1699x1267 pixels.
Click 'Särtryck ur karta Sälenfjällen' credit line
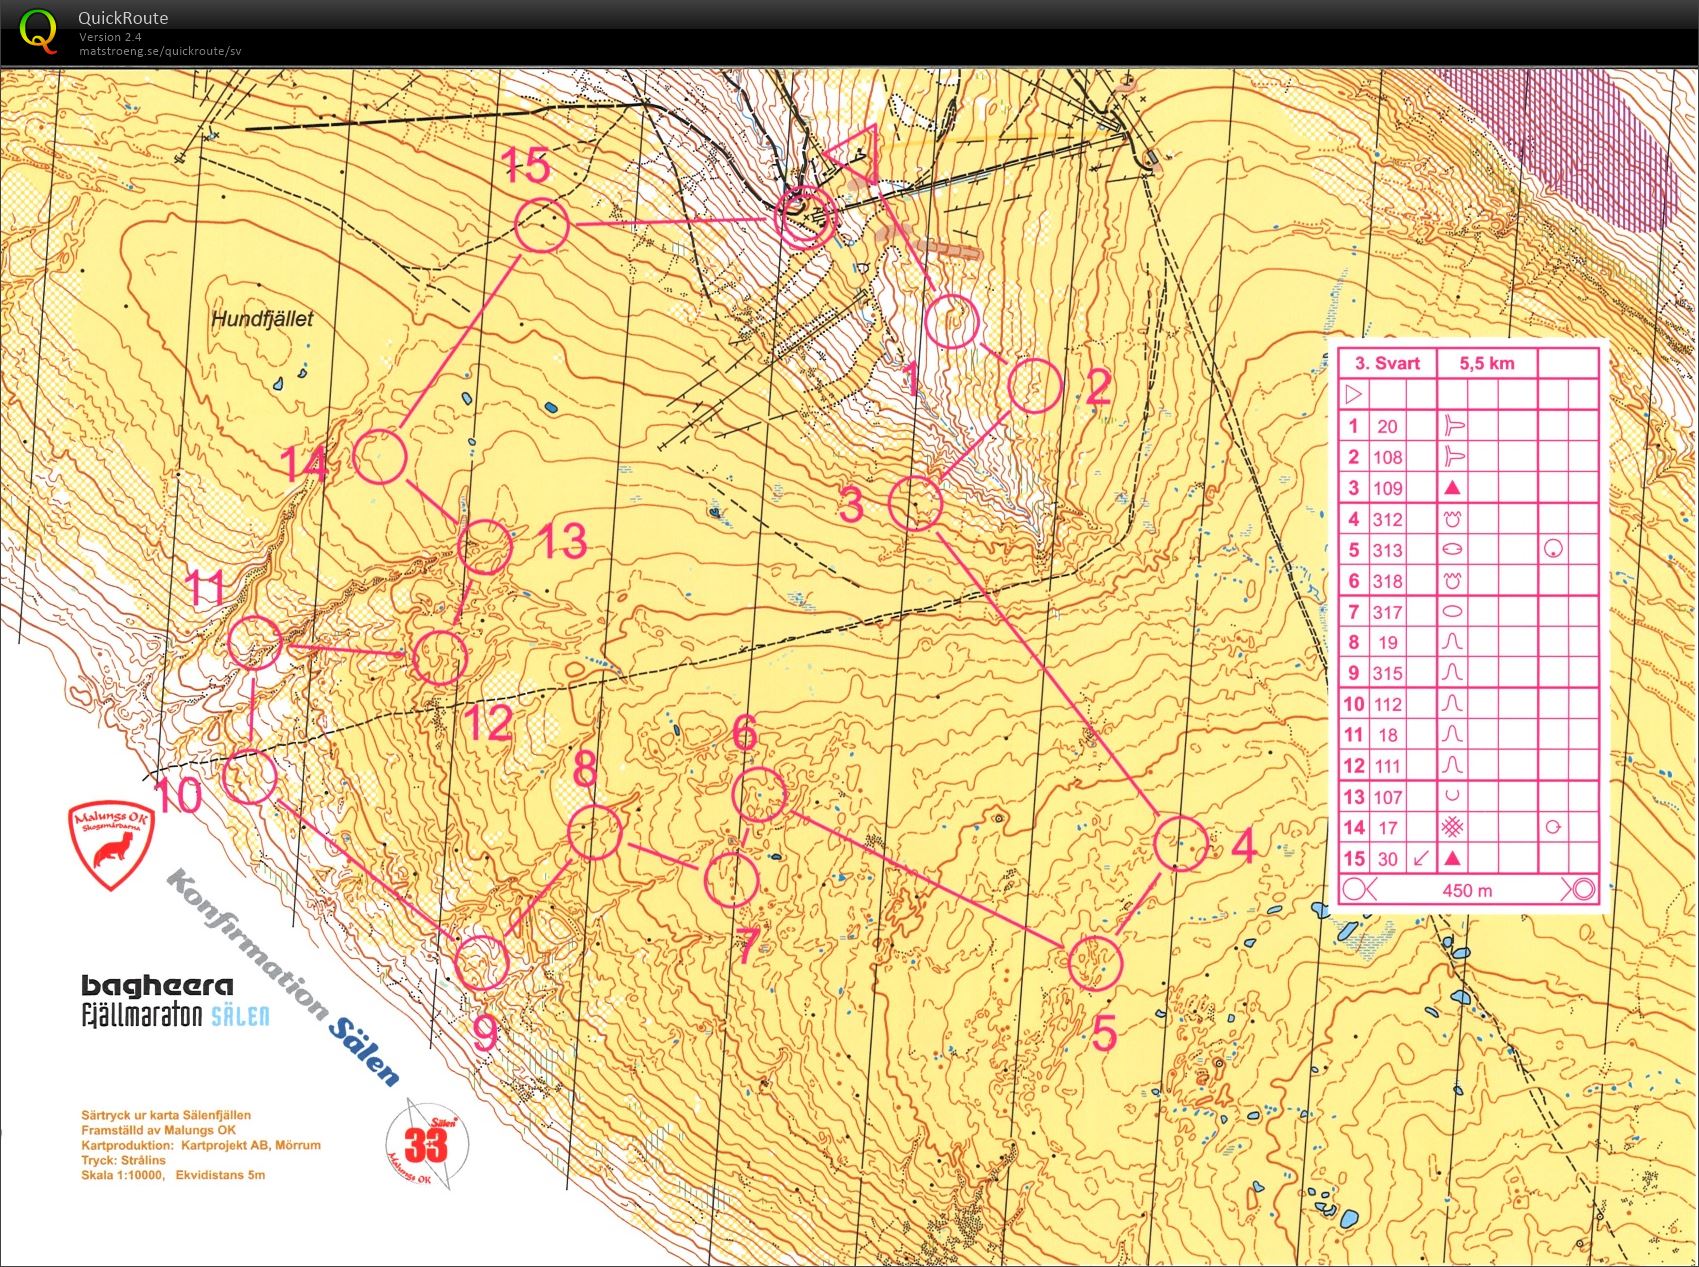tap(166, 1115)
